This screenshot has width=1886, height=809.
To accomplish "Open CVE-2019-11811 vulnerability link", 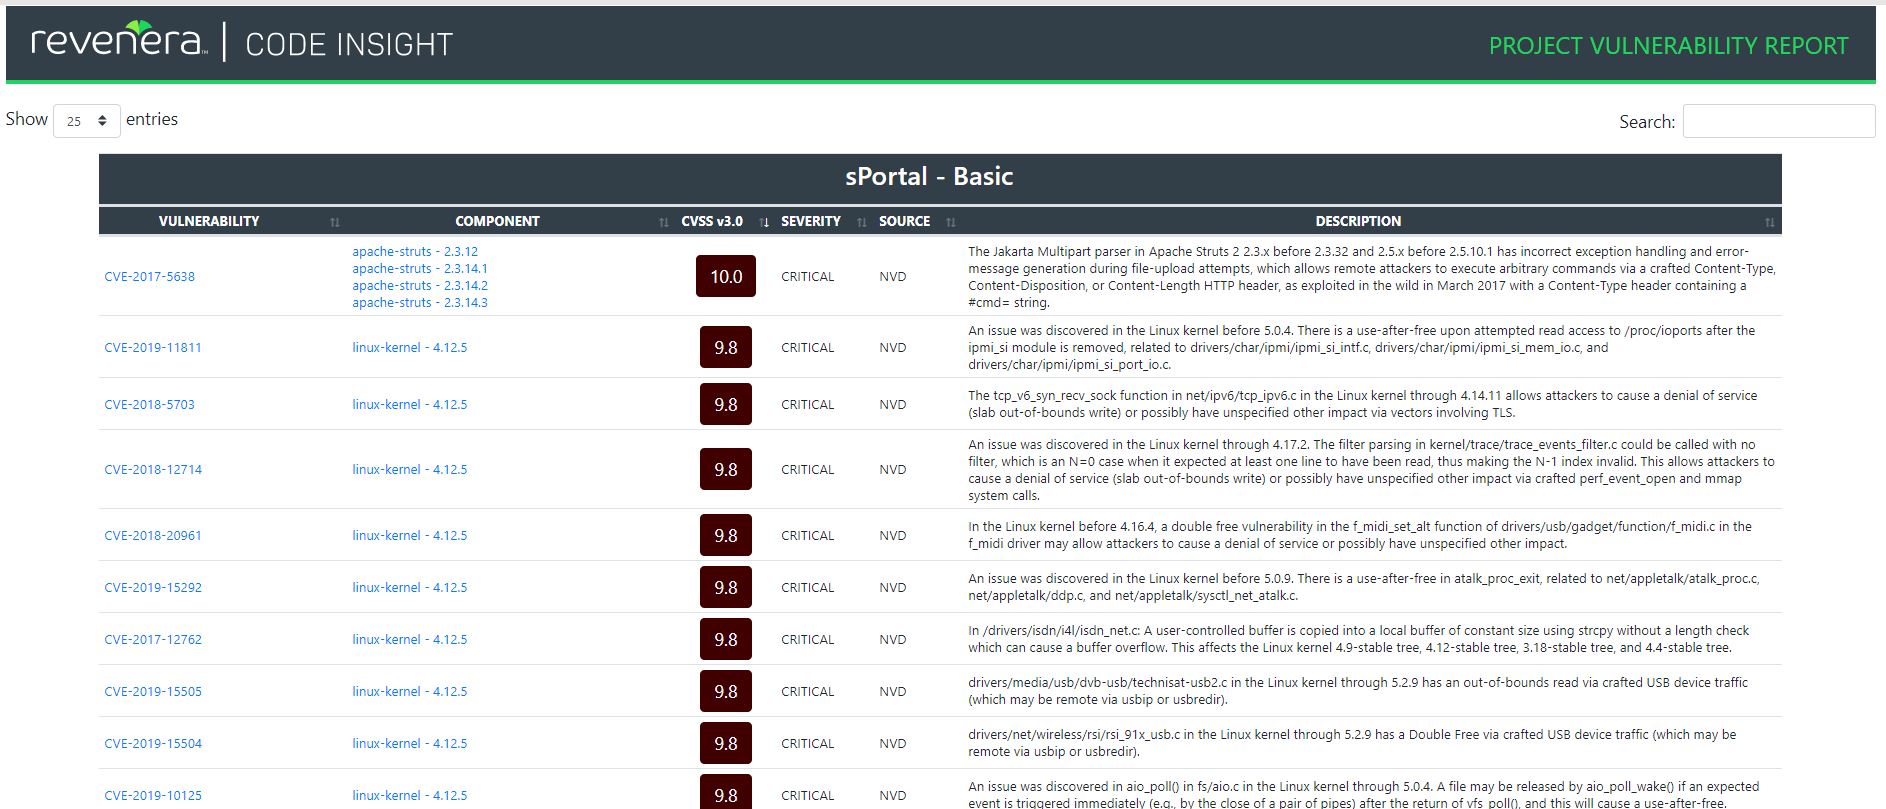I will tap(153, 348).
